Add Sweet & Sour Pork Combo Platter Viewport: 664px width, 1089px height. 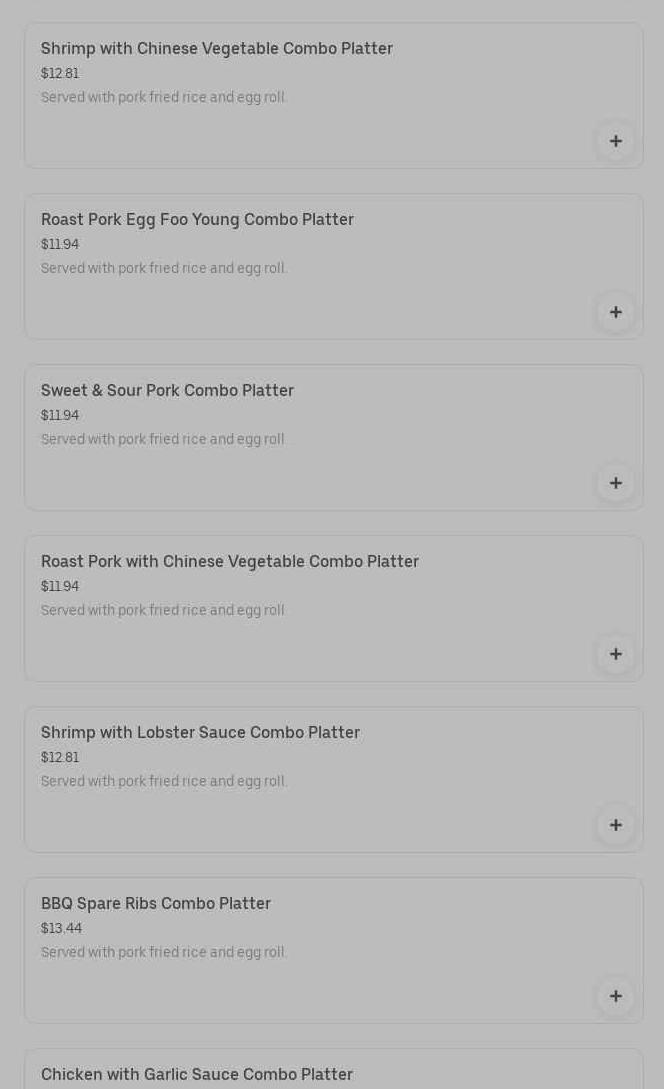(615, 483)
